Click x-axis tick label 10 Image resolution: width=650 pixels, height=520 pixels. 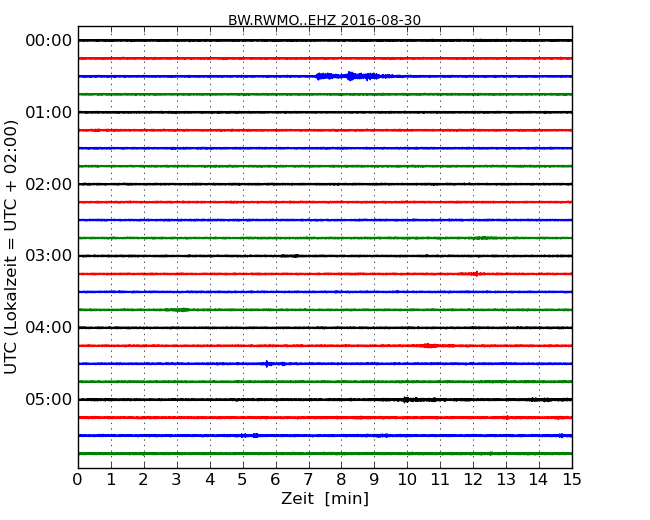tap(407, 480)
